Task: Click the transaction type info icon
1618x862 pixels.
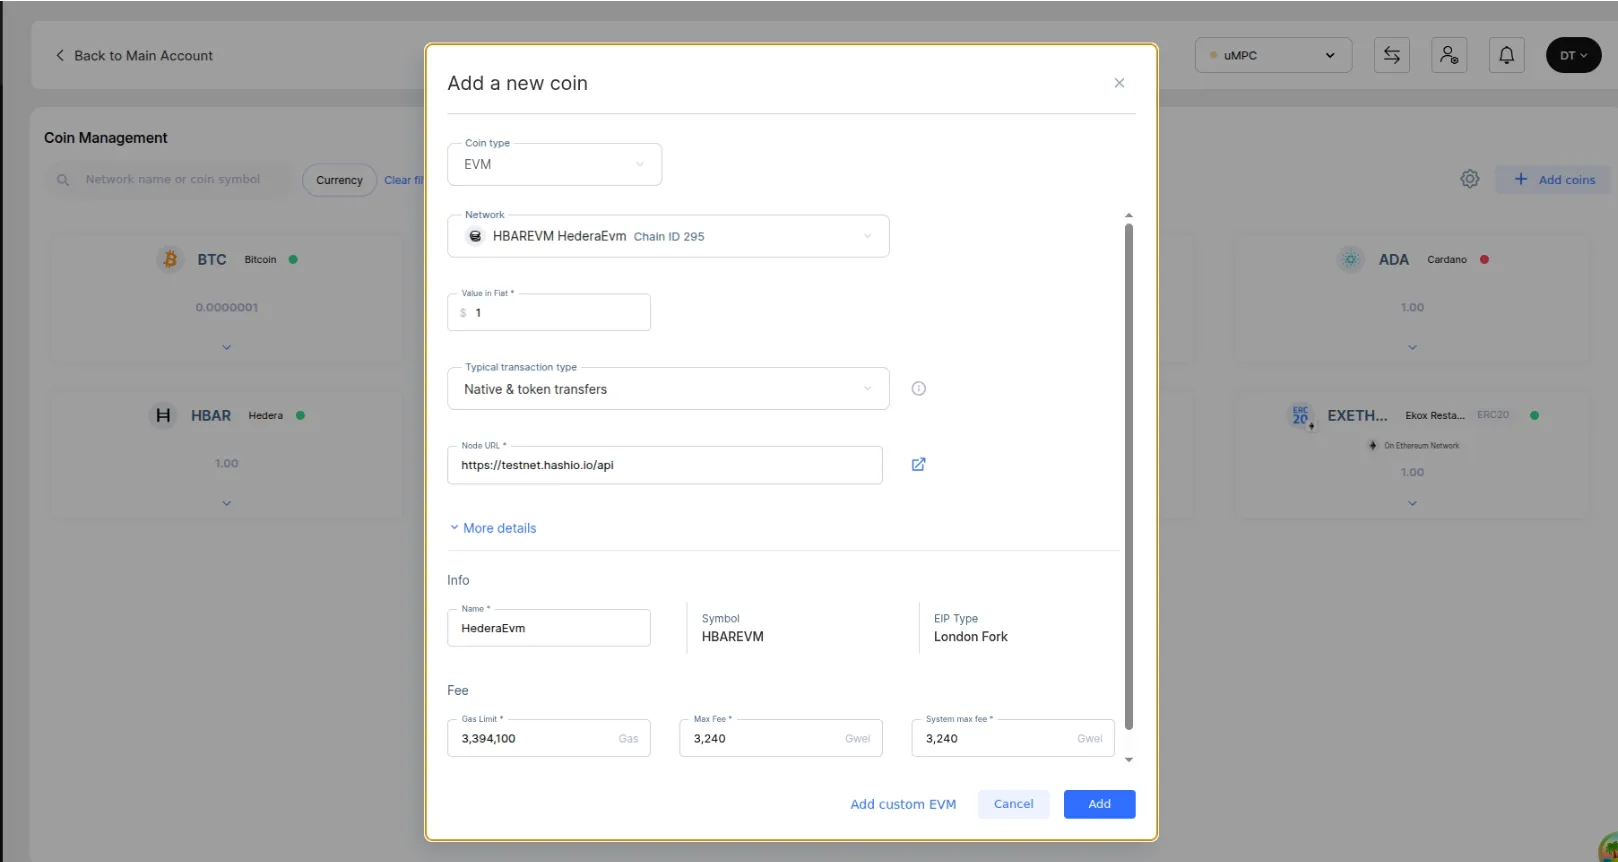Action: [918, 388]
